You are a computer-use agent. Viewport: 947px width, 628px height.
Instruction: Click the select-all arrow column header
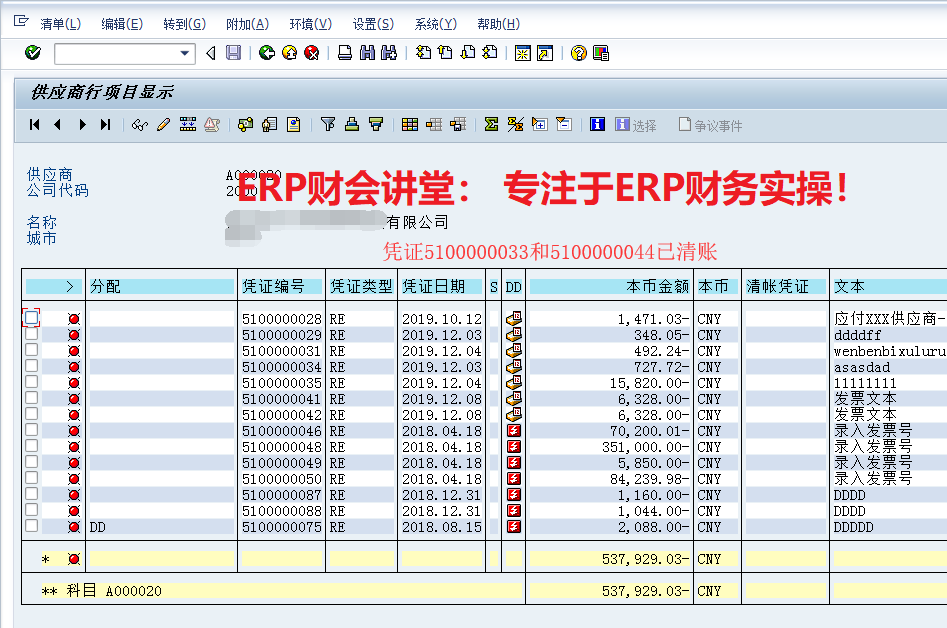click(x=69, y=286)
